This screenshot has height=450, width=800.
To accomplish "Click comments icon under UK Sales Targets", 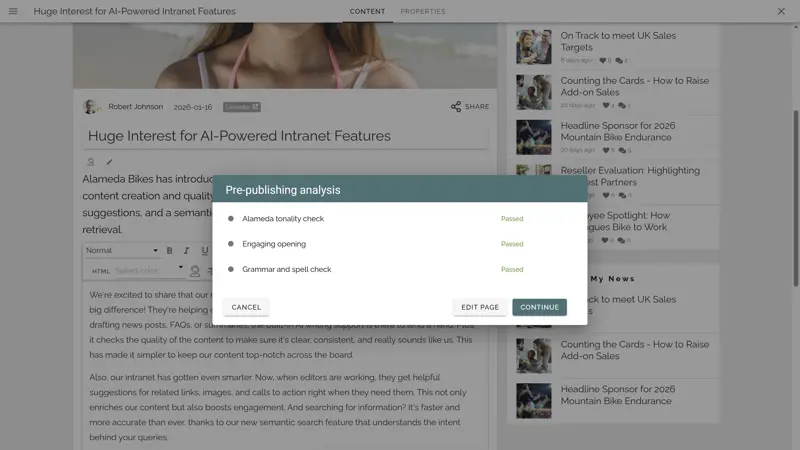I will coord(619,60).
